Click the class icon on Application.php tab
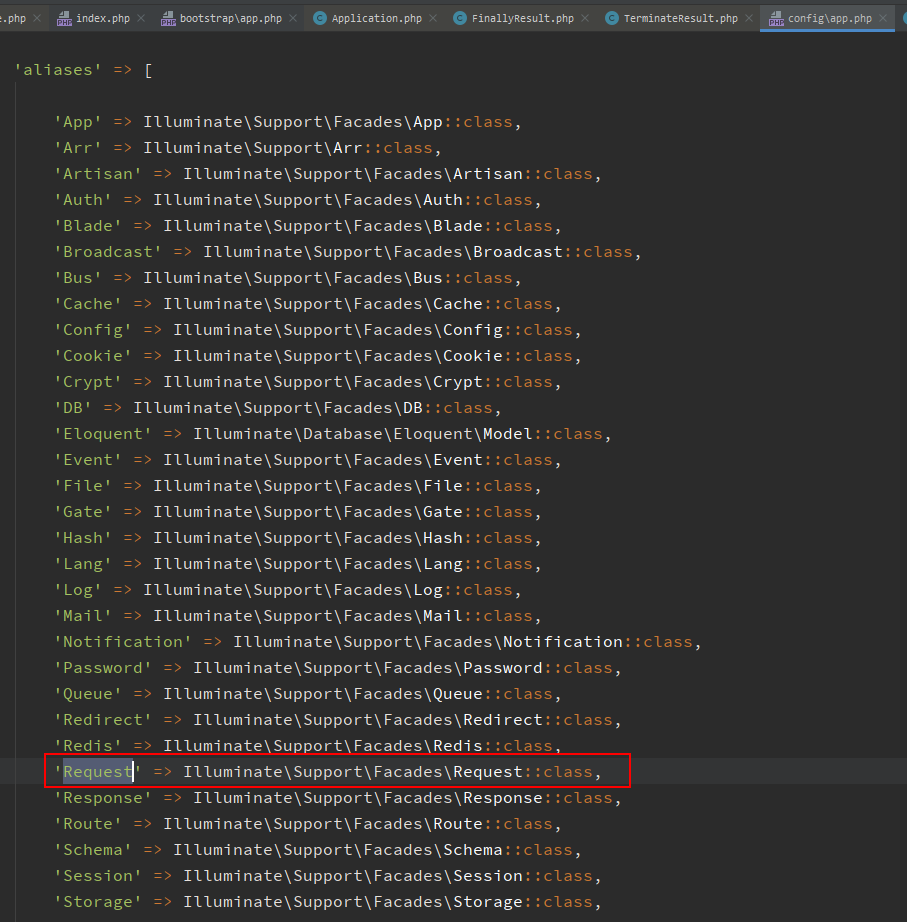The image size is (907, 922). click(319, 18)
